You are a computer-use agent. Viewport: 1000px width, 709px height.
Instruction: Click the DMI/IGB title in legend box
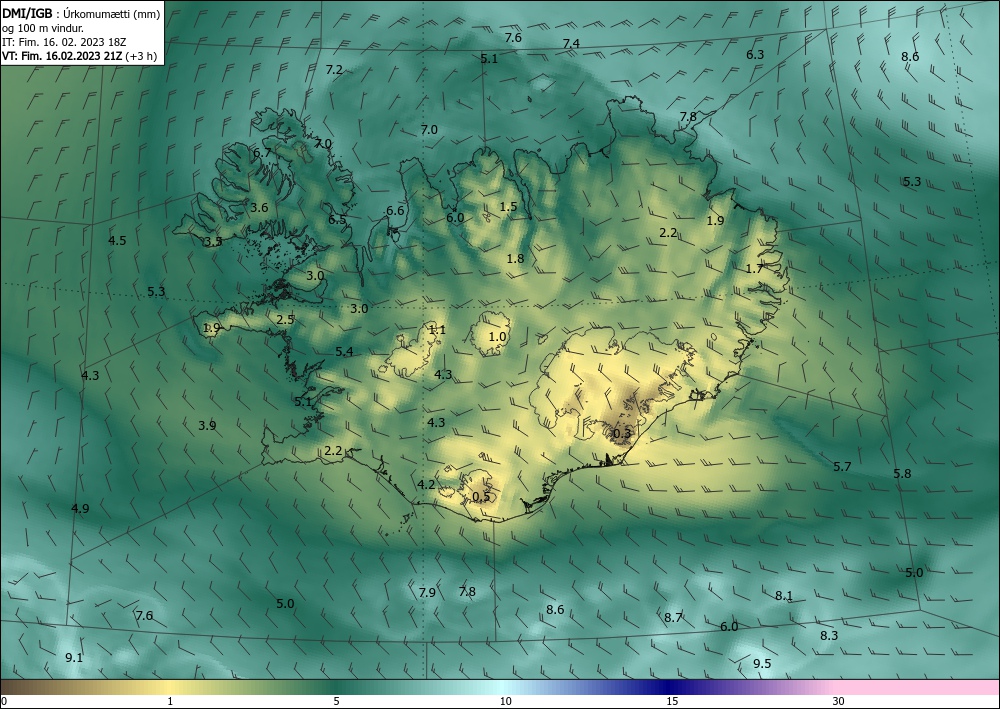[27, 14]
